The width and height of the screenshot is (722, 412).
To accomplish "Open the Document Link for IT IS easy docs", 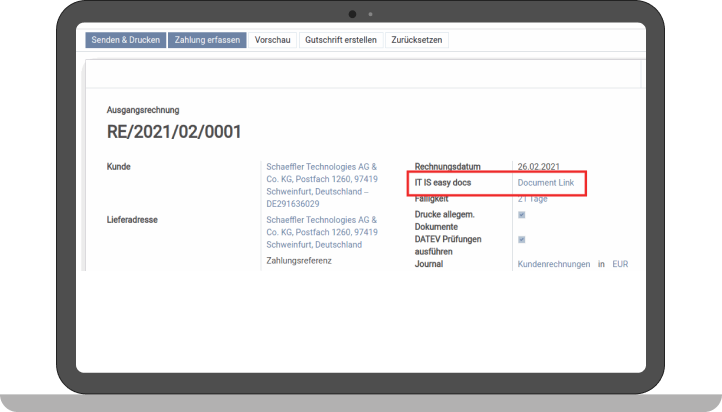I will [x=546, y=183].
